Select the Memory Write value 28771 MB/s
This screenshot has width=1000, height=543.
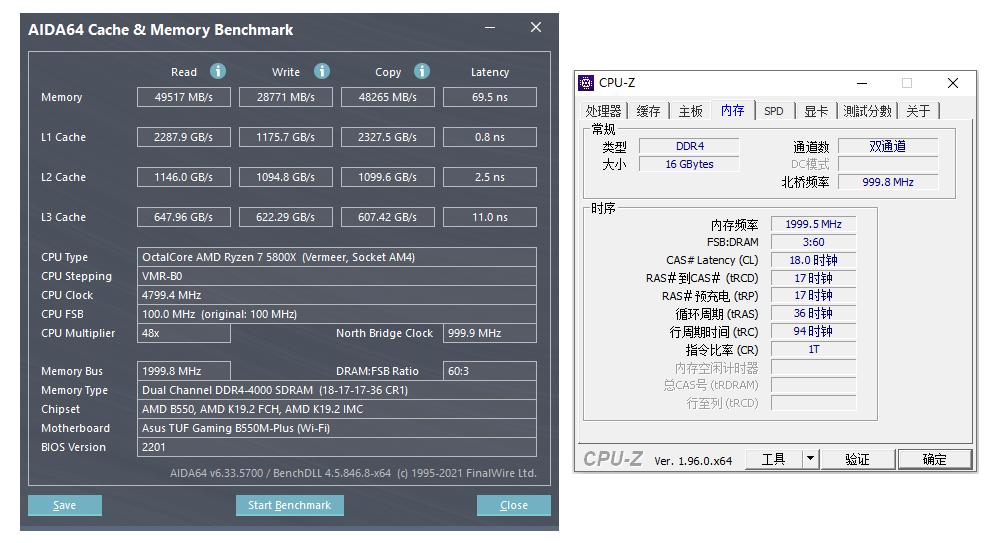click(286, 97)
